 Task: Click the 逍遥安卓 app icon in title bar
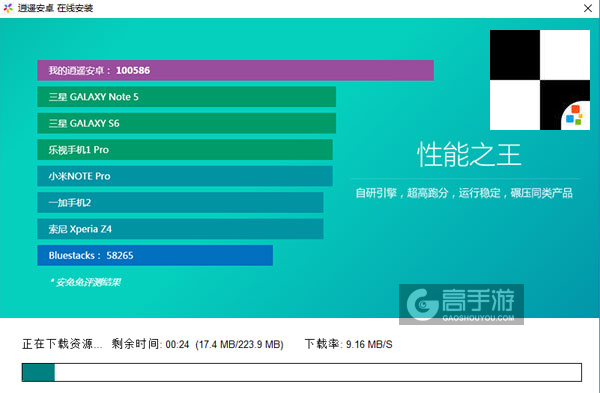click(x=8, y=8)
